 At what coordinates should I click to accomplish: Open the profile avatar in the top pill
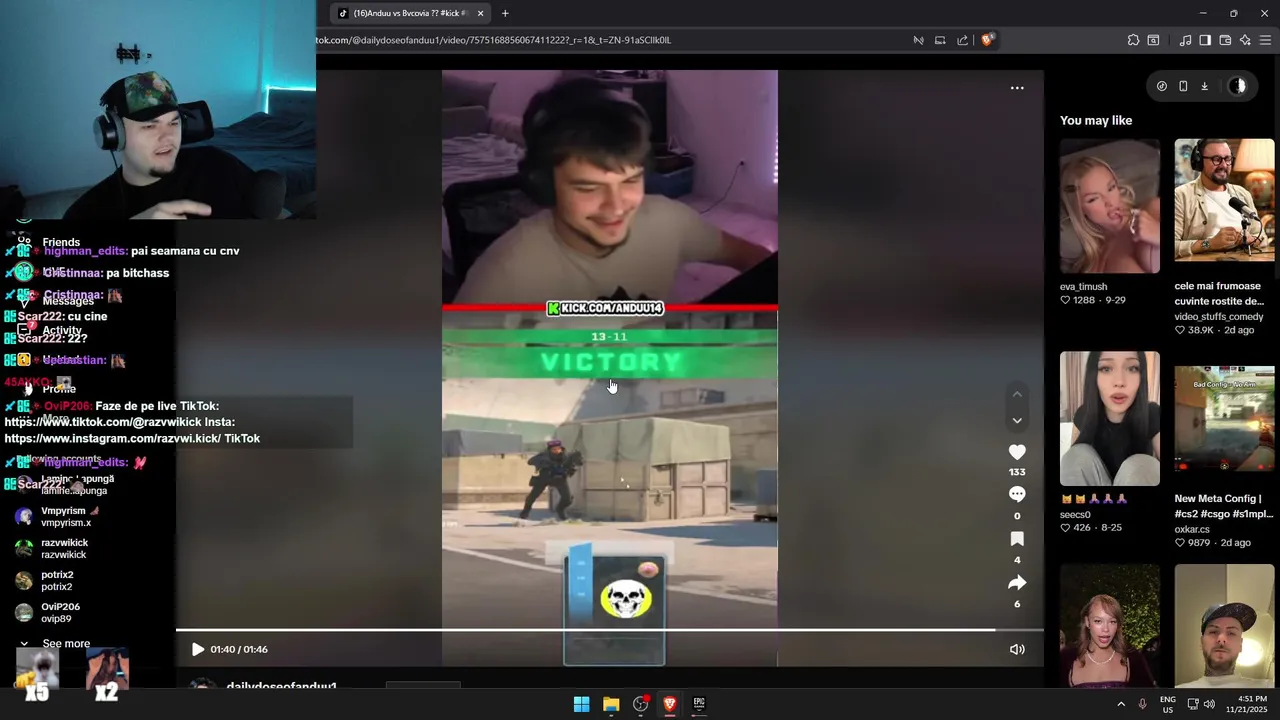click(1238, 86)
